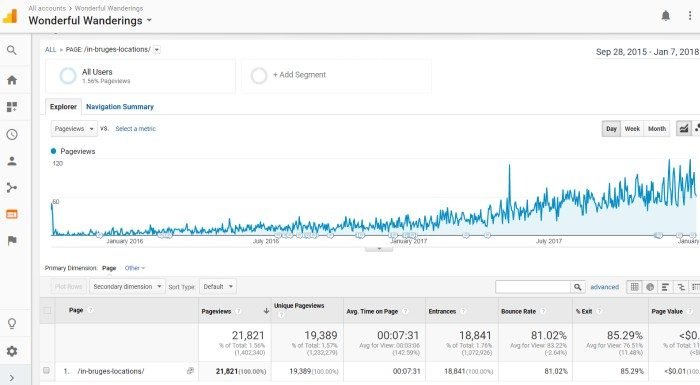
Task: Open the page filter dropdown arrow
Action: click(x=157, y=50)
